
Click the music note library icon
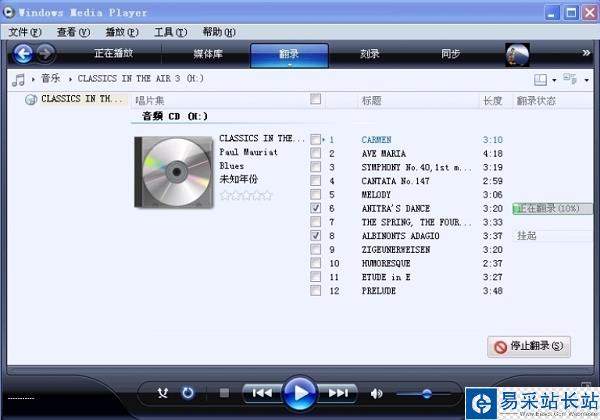pos(18,80)
